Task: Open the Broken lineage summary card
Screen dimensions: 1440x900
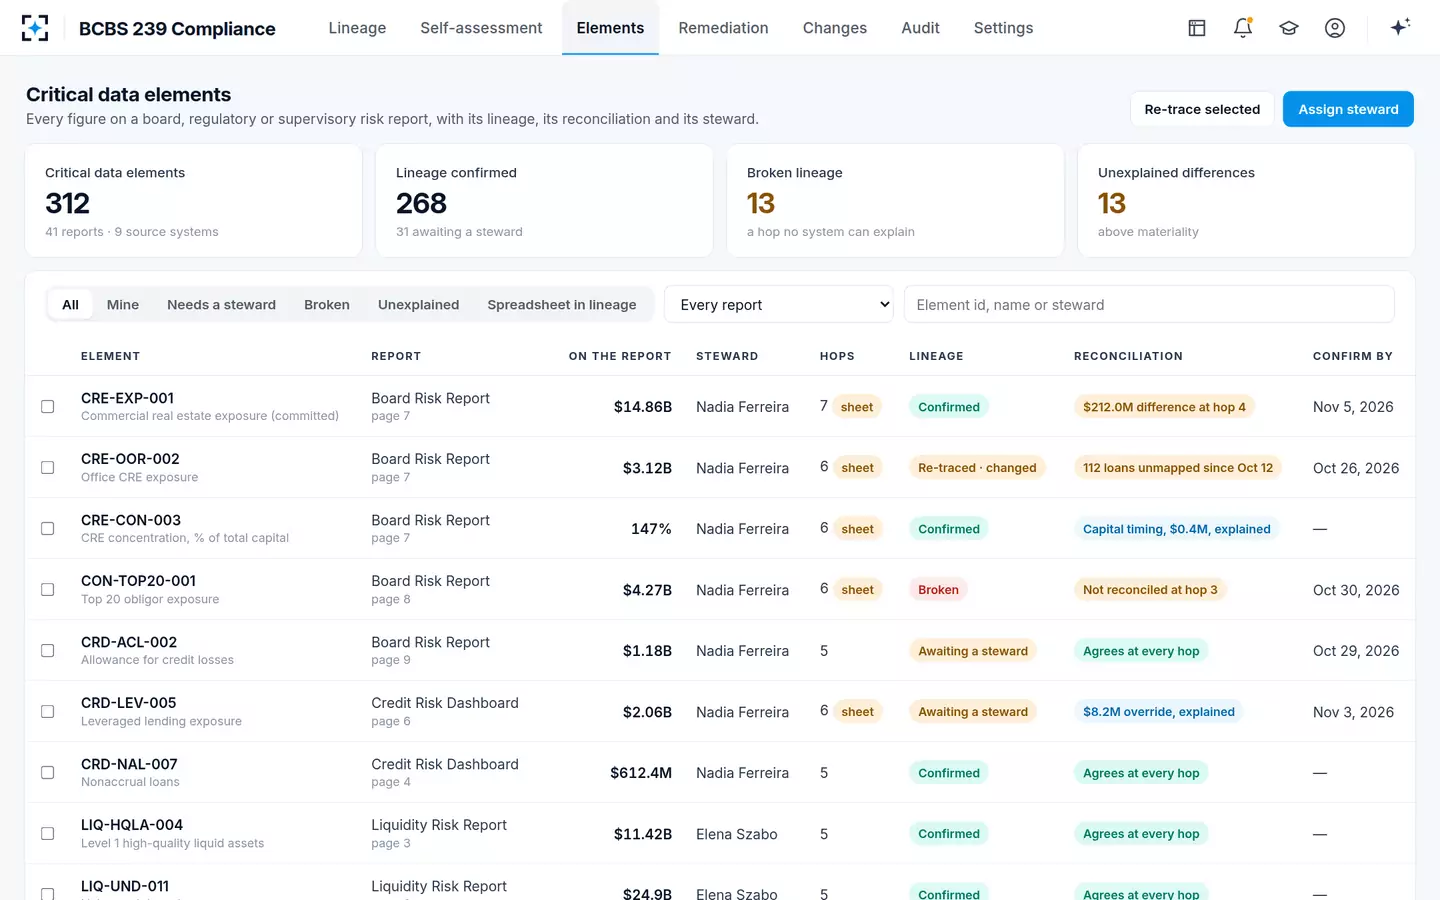Action: tap(895, 201)
